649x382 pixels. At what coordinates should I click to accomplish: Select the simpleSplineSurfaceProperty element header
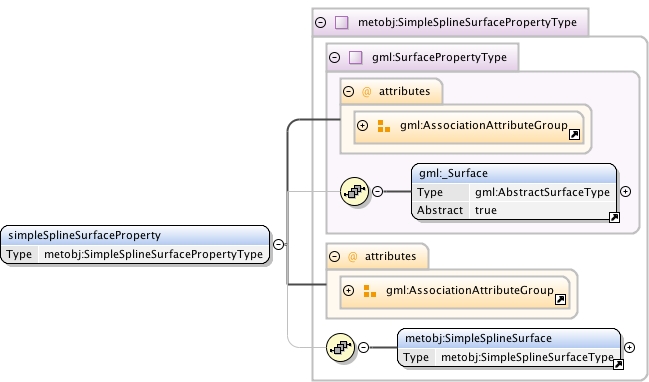pos(135,235)
